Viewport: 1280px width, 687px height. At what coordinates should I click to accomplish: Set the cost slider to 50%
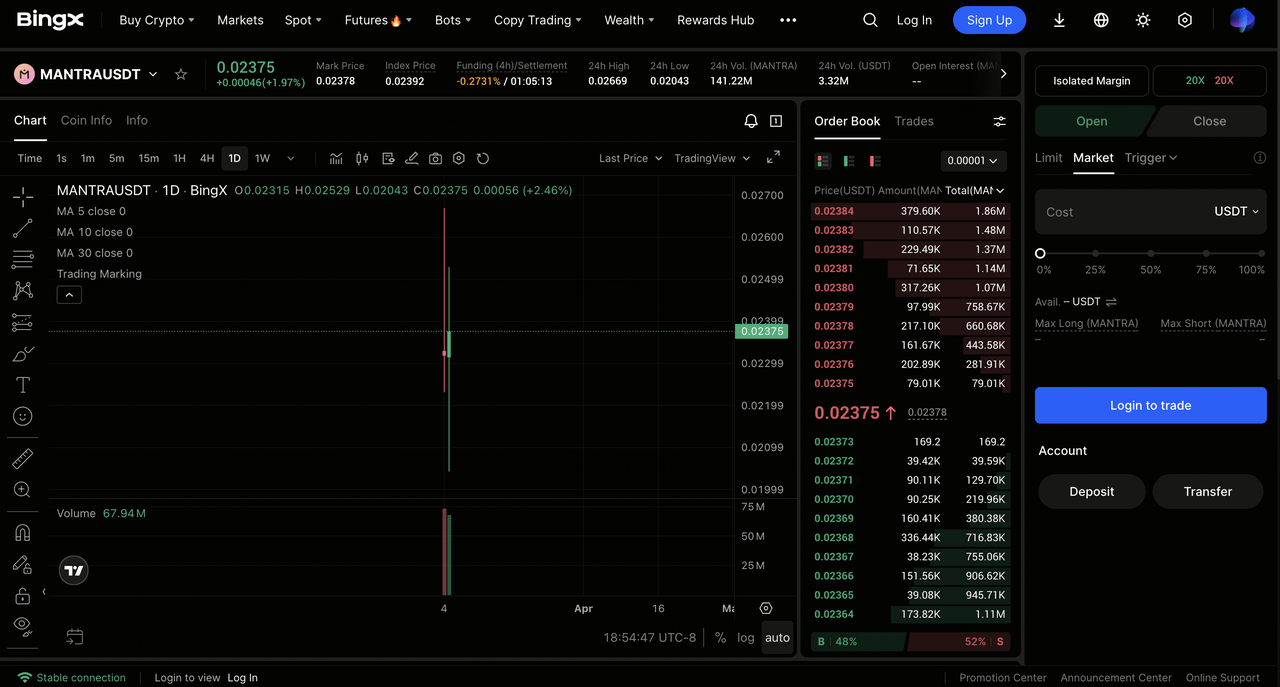click(x=1151, y=254)
